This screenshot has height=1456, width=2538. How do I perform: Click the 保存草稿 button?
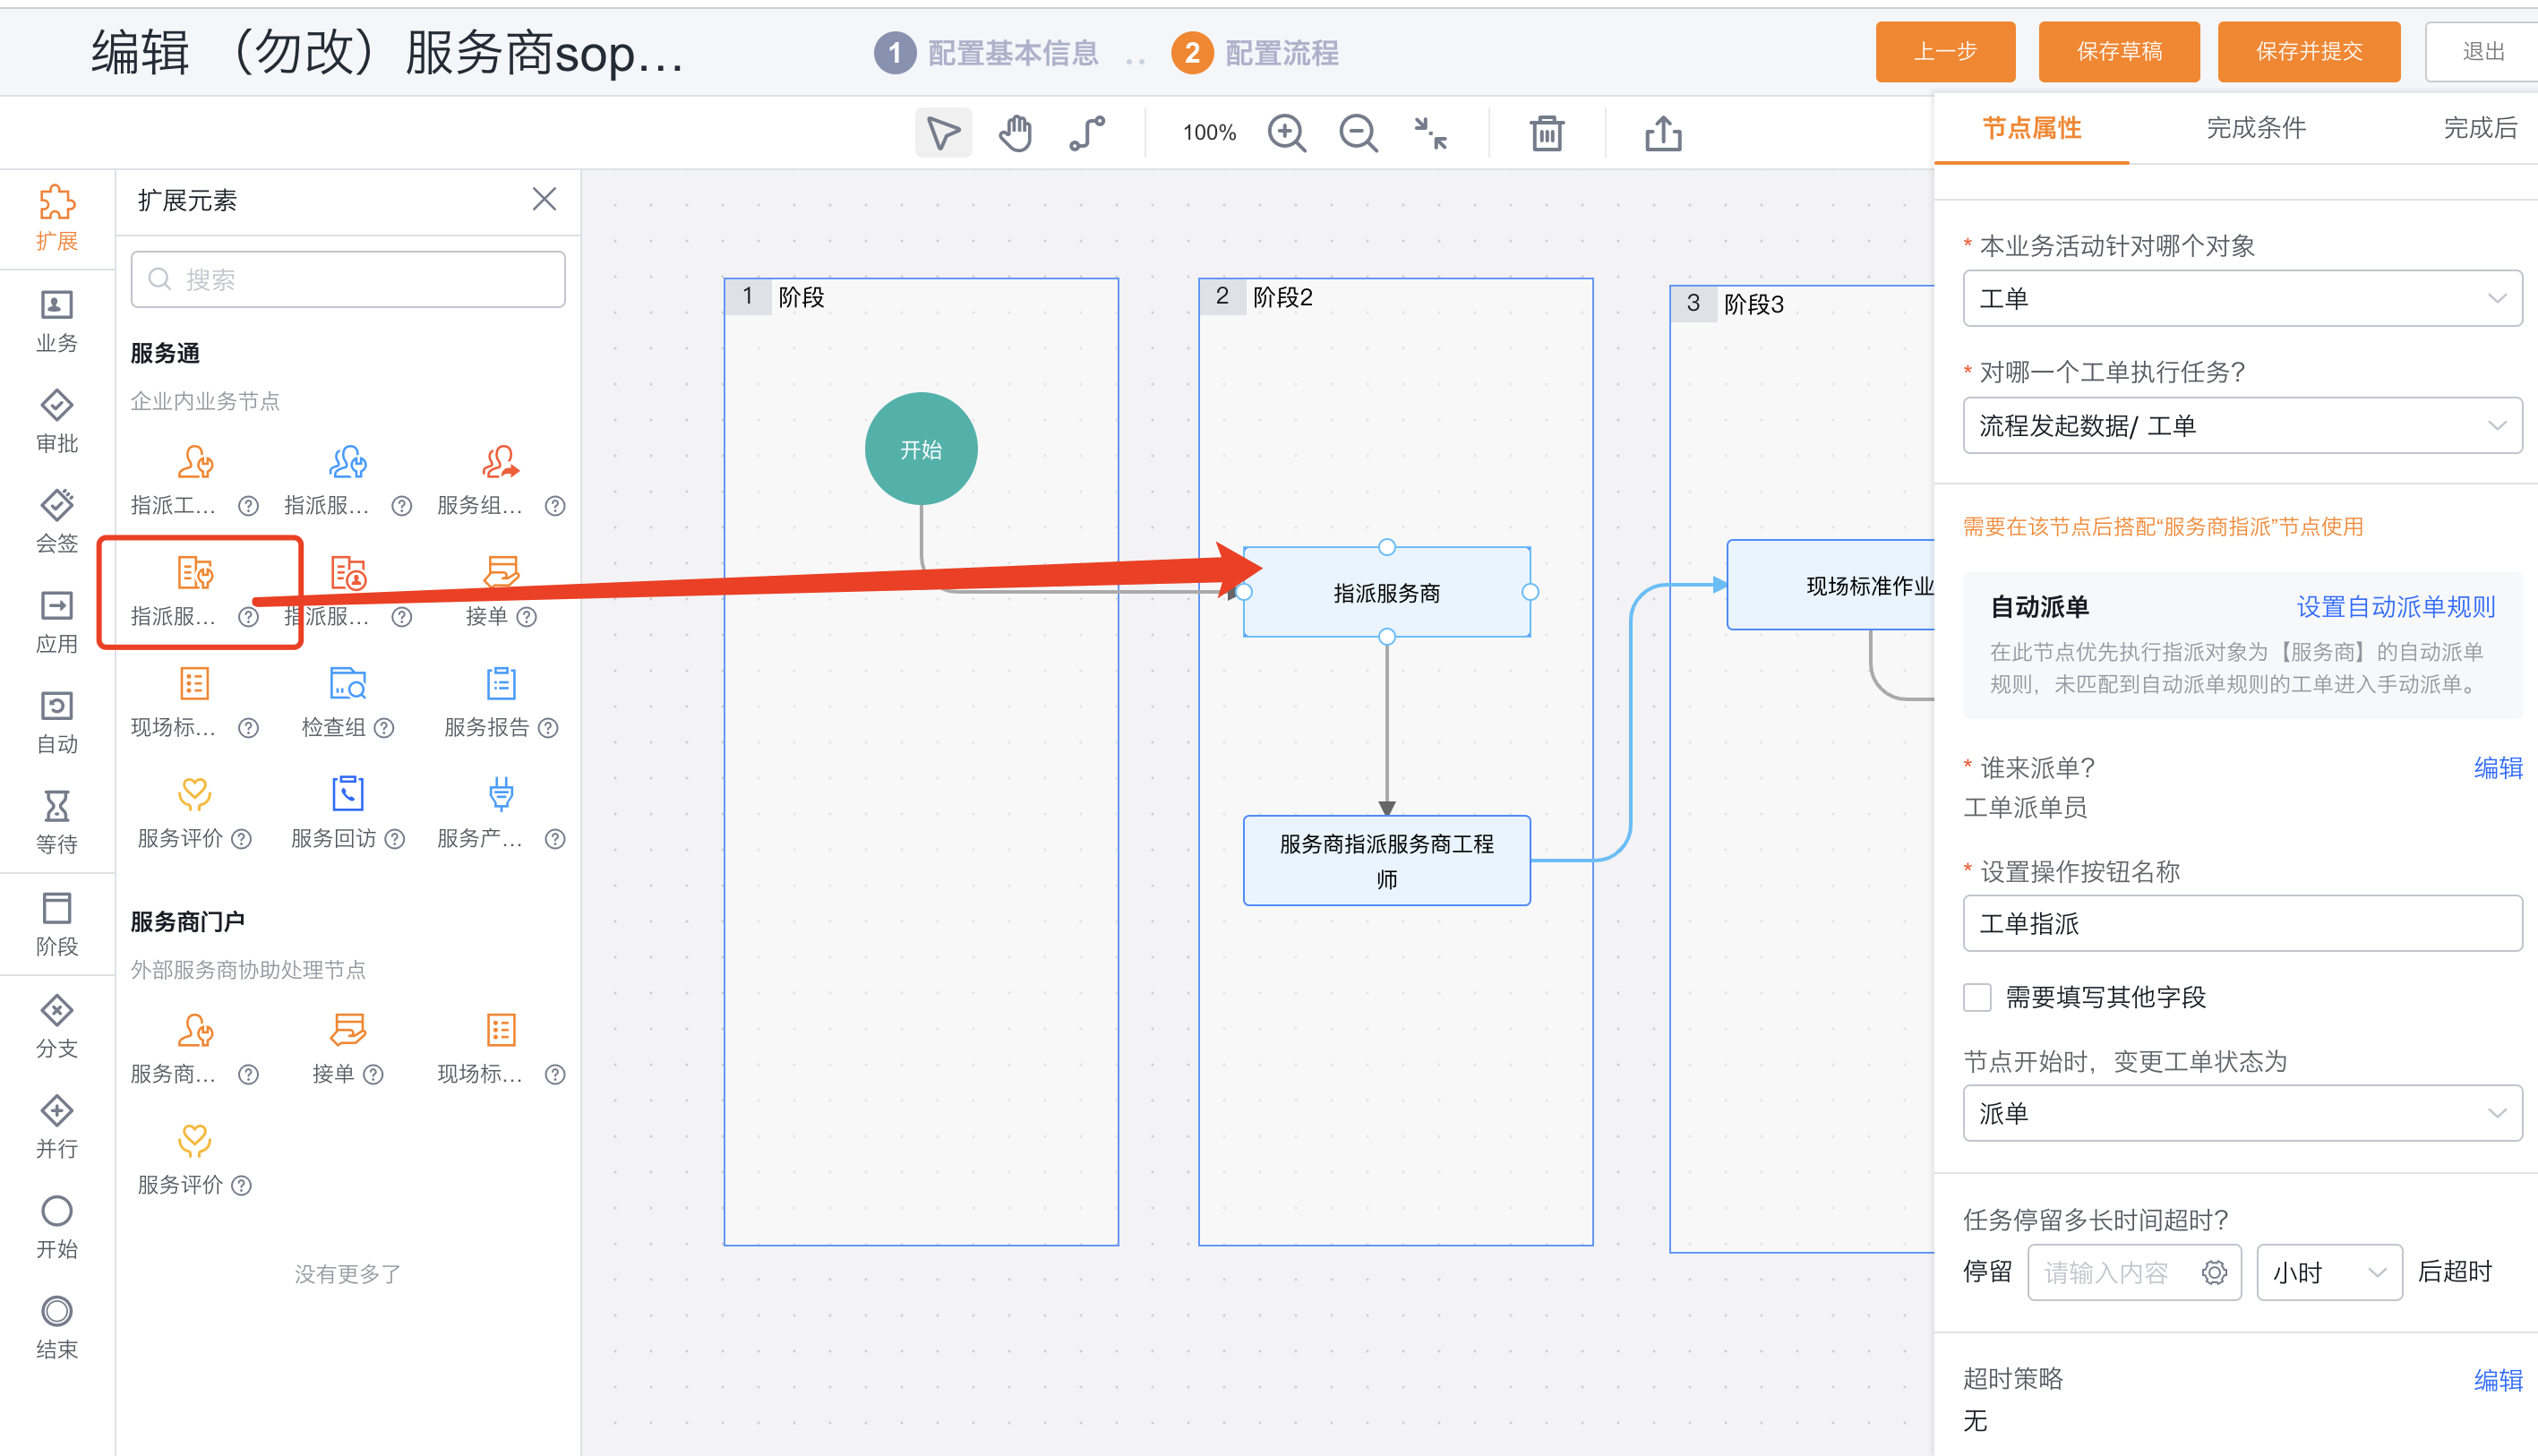click(x=2119, y=52)
